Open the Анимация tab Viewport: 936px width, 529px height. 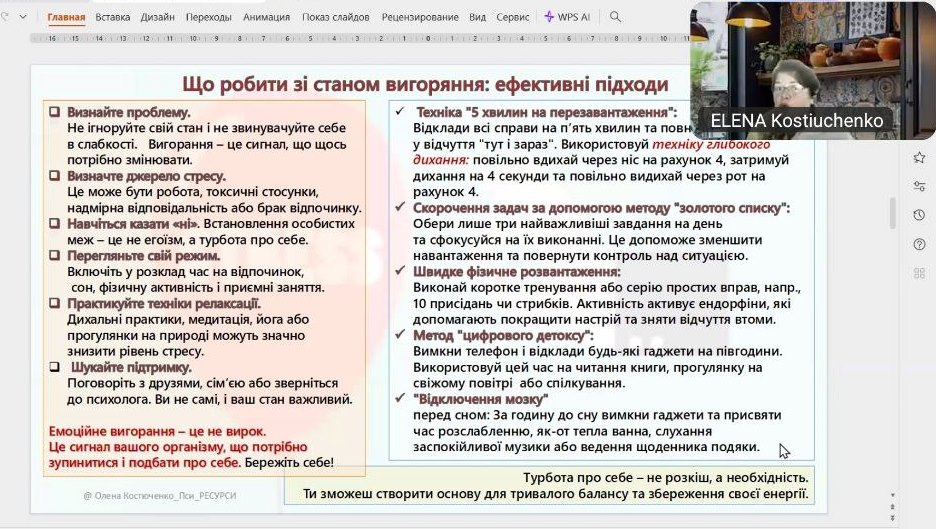click(x=266, y=17)
